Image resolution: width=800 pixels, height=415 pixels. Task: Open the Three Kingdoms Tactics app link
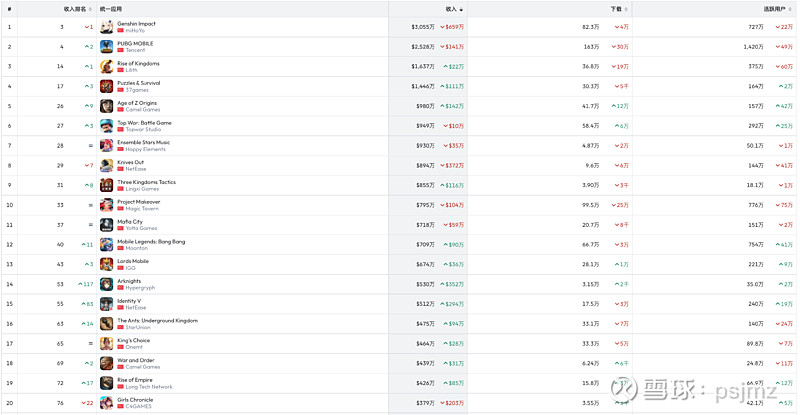point(146,182)
